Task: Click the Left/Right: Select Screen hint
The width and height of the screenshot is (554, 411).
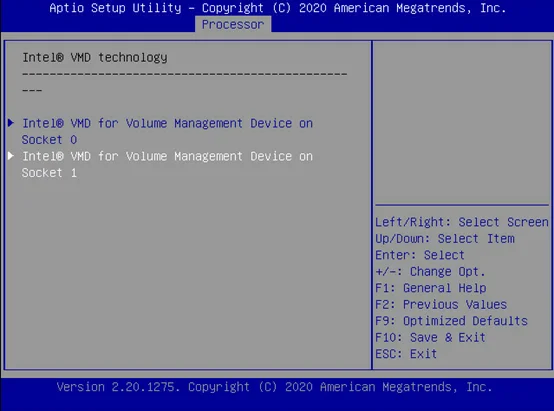Action: pyautogui.click(x=462, y=222)
